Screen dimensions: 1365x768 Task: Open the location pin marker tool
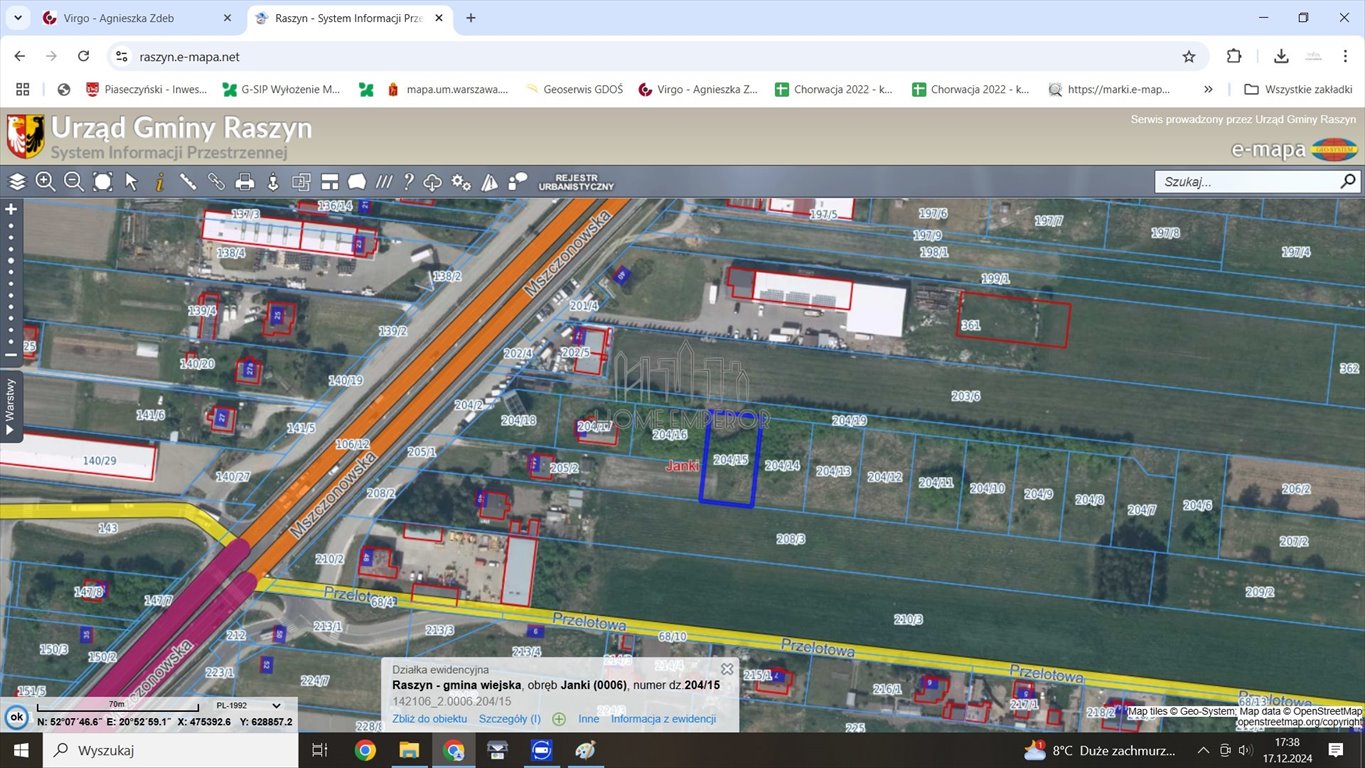(x=272, y=181)
